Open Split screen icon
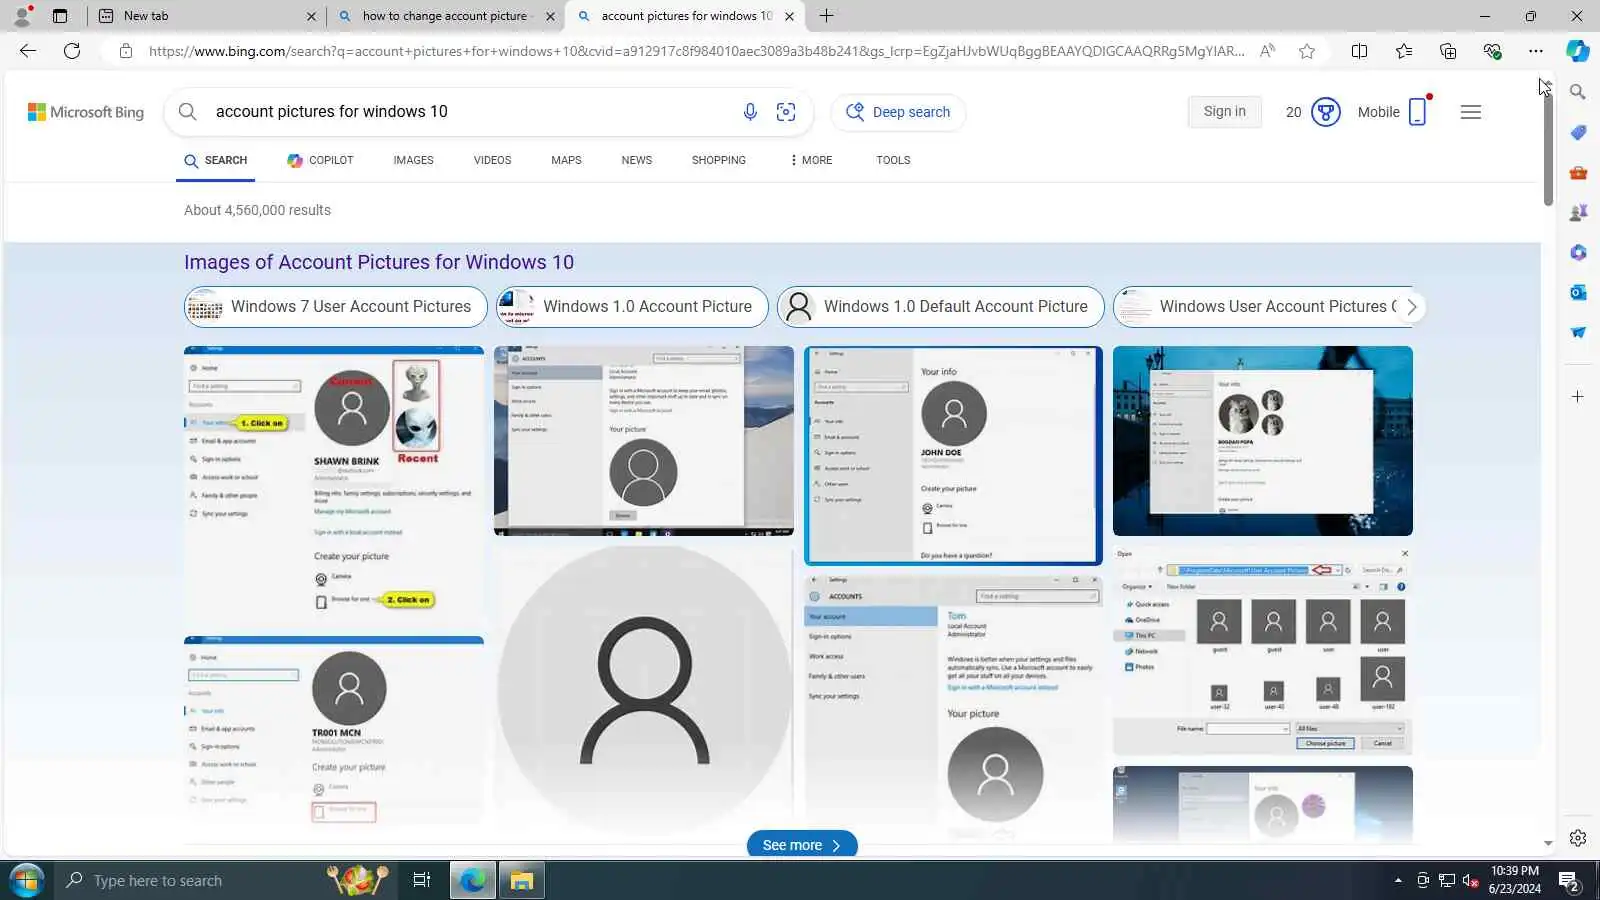The image size is (1600, 900). pos(1359,51)
